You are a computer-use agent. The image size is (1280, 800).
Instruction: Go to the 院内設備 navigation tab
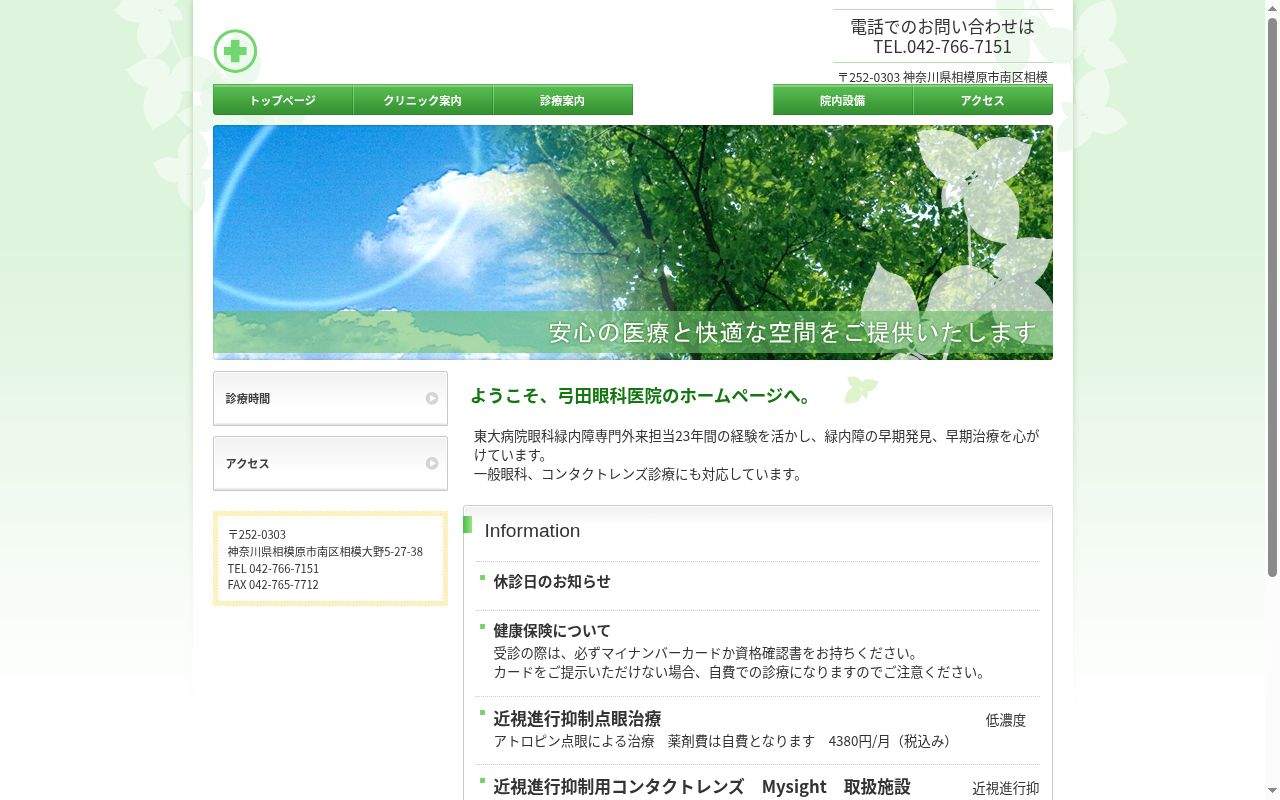843,100
